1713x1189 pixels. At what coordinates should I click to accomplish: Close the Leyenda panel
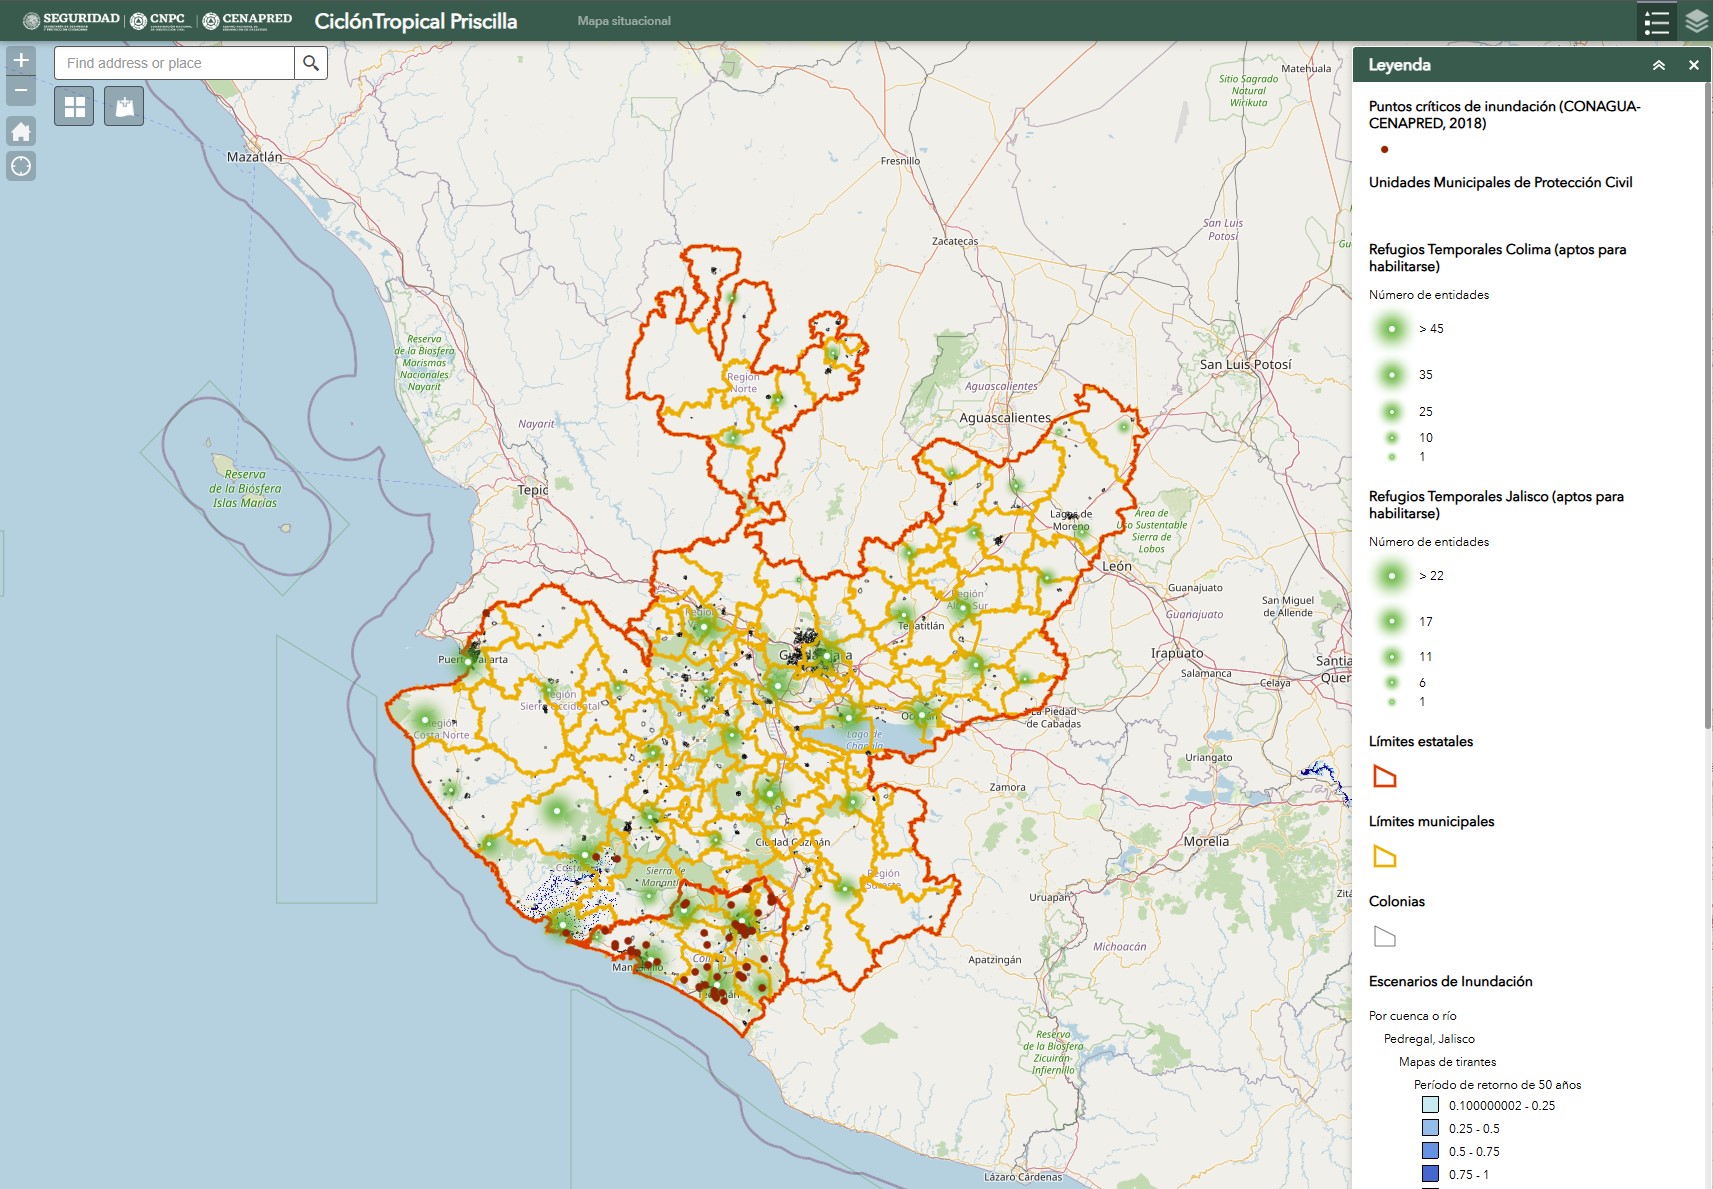(x=1693, y=65)
